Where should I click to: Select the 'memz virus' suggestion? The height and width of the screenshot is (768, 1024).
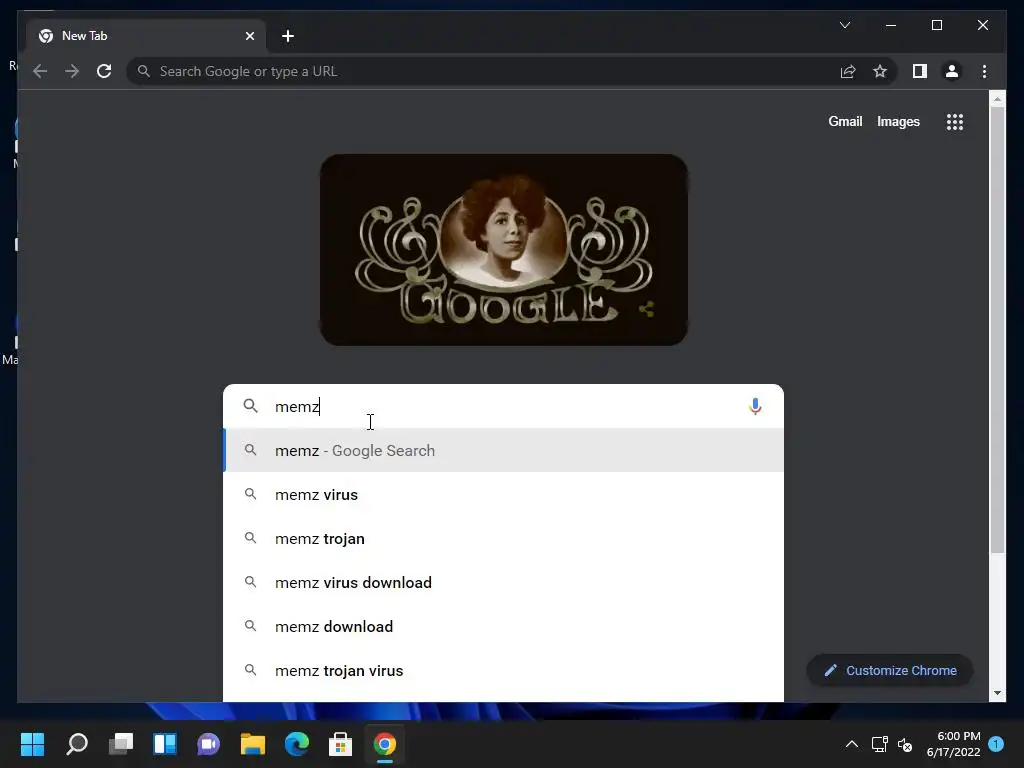(x=503, y=494)
